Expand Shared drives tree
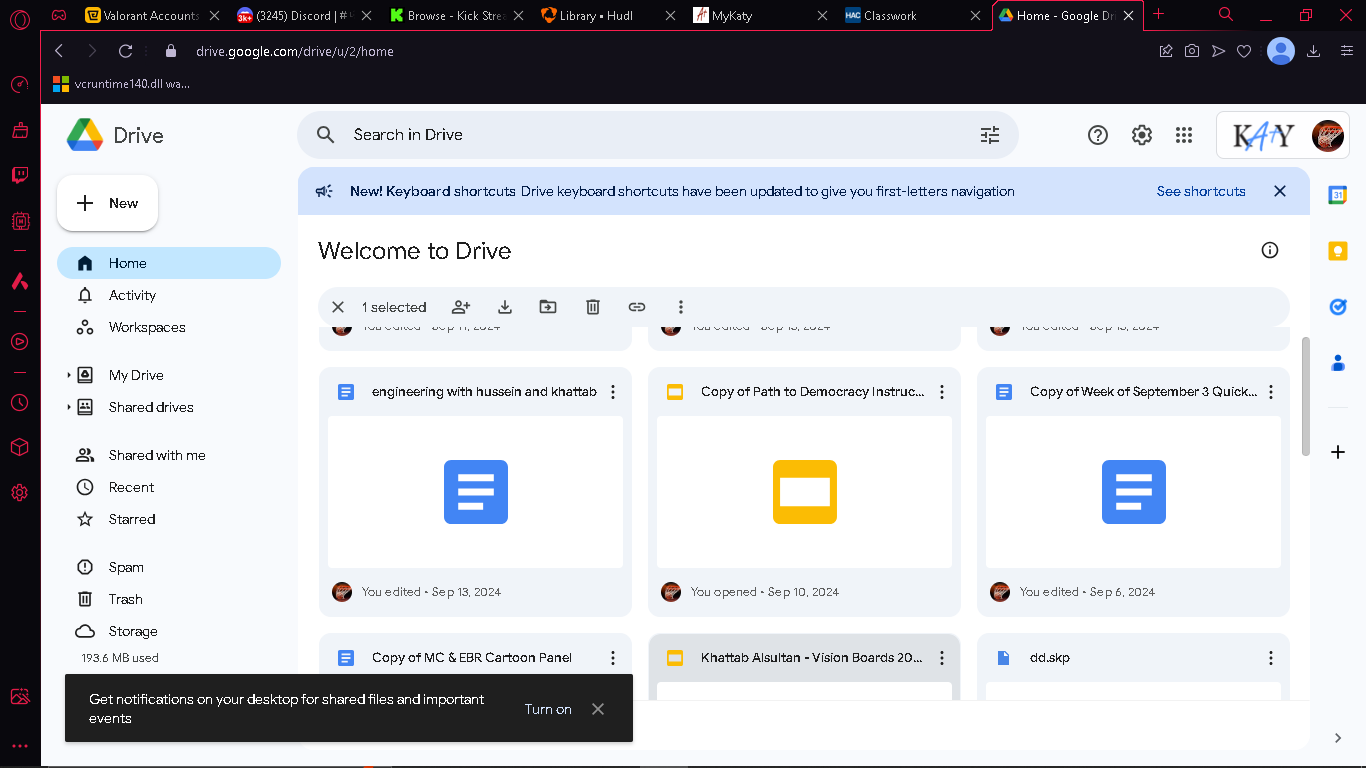 point(69,407)
